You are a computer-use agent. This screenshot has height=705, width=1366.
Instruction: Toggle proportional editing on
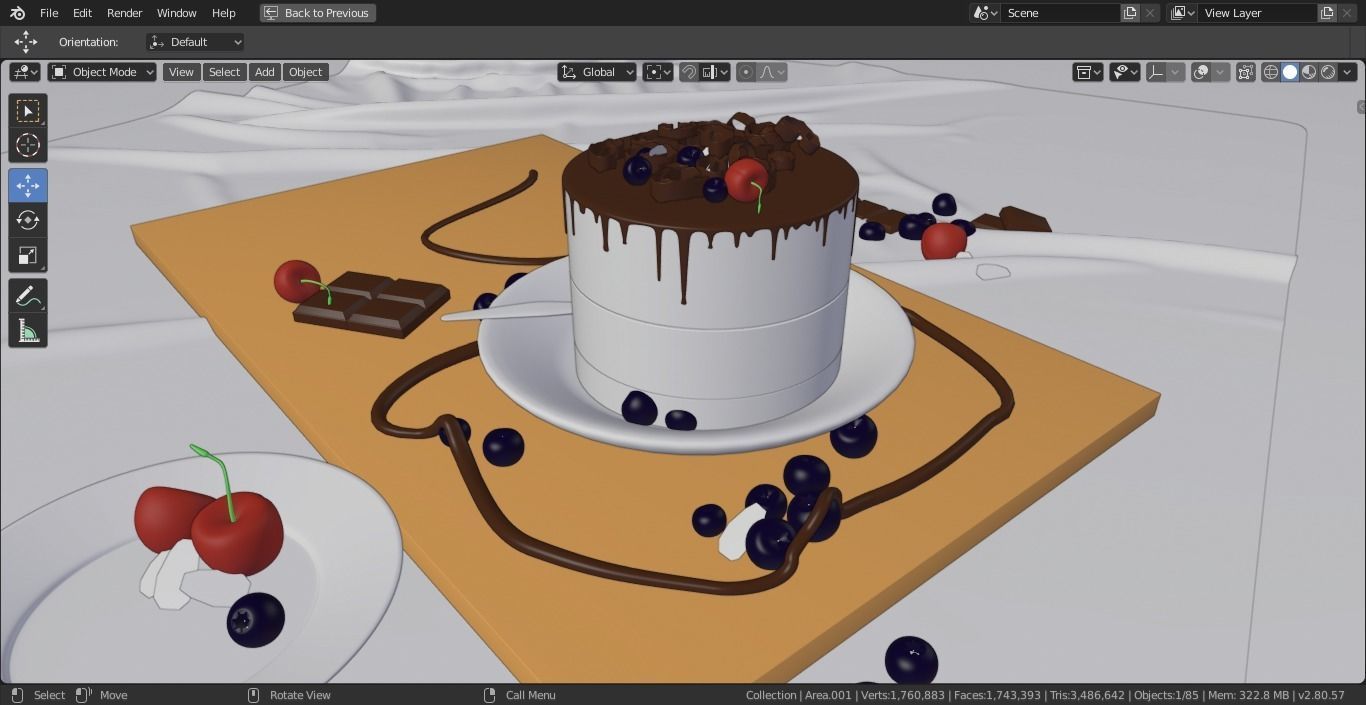tap(745, 72)
